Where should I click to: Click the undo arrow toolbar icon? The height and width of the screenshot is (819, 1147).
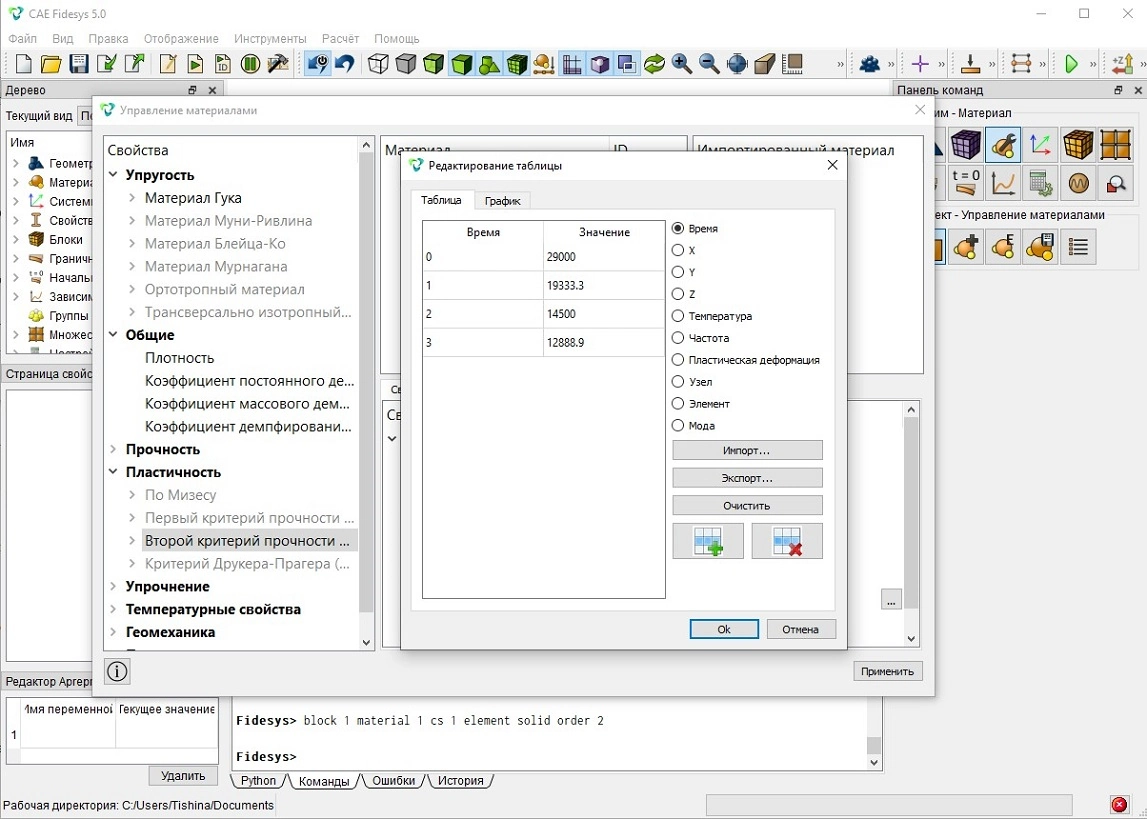click(345, 64)
